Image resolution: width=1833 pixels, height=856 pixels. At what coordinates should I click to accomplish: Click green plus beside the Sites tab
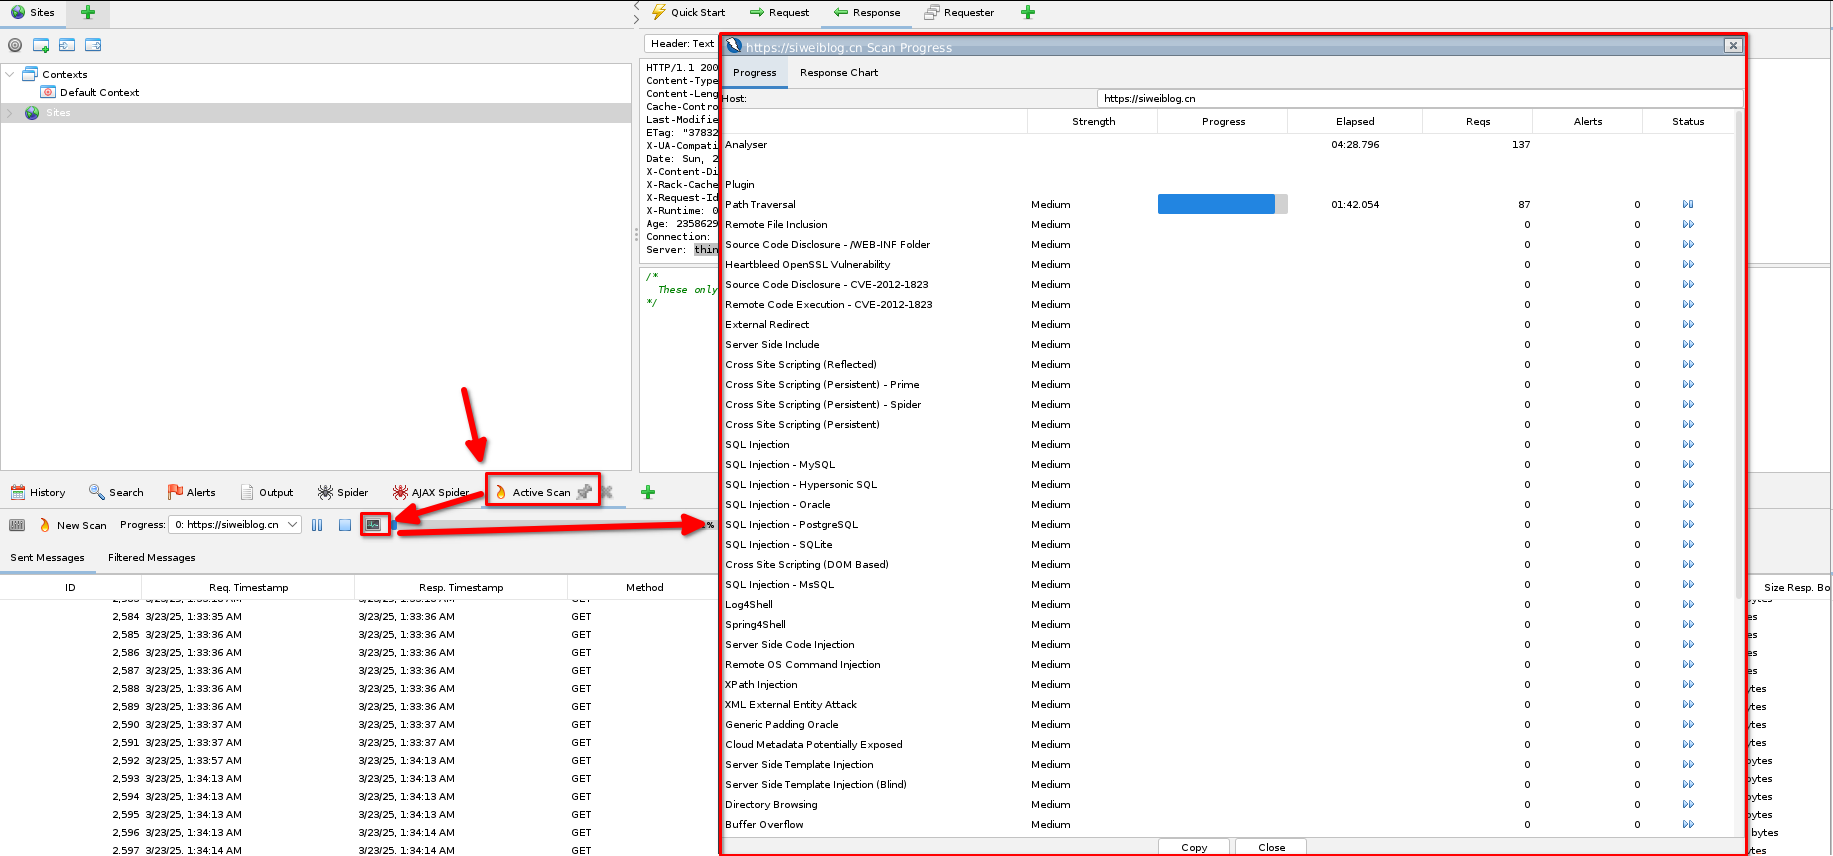point(88,13)
